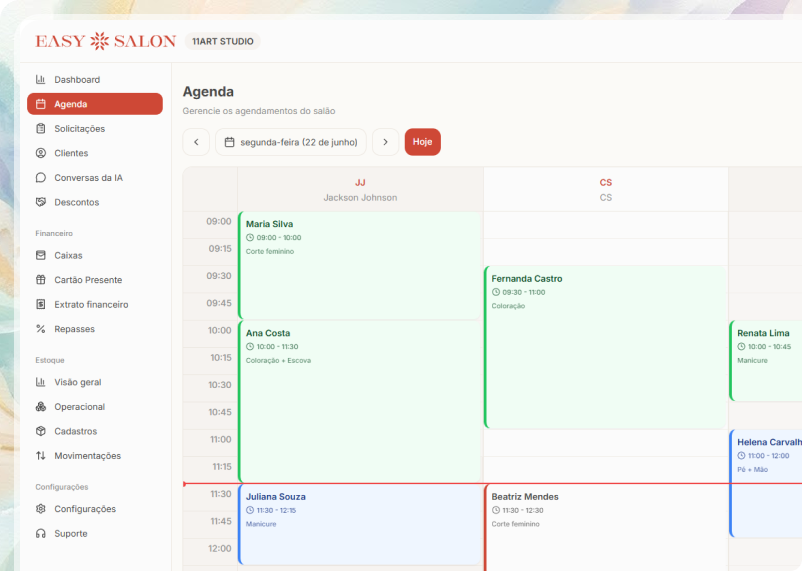Open Fernanda Castro Coloração appointment
Screen dimensions: 802x571
(606, 347)
